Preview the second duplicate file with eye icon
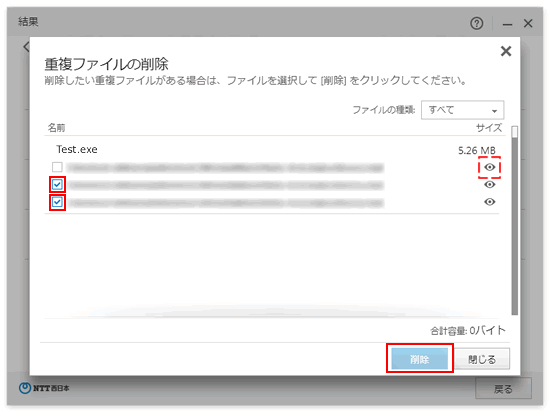Image resolution: width=550 pixels, height=418 pixels. pos(489,184)
